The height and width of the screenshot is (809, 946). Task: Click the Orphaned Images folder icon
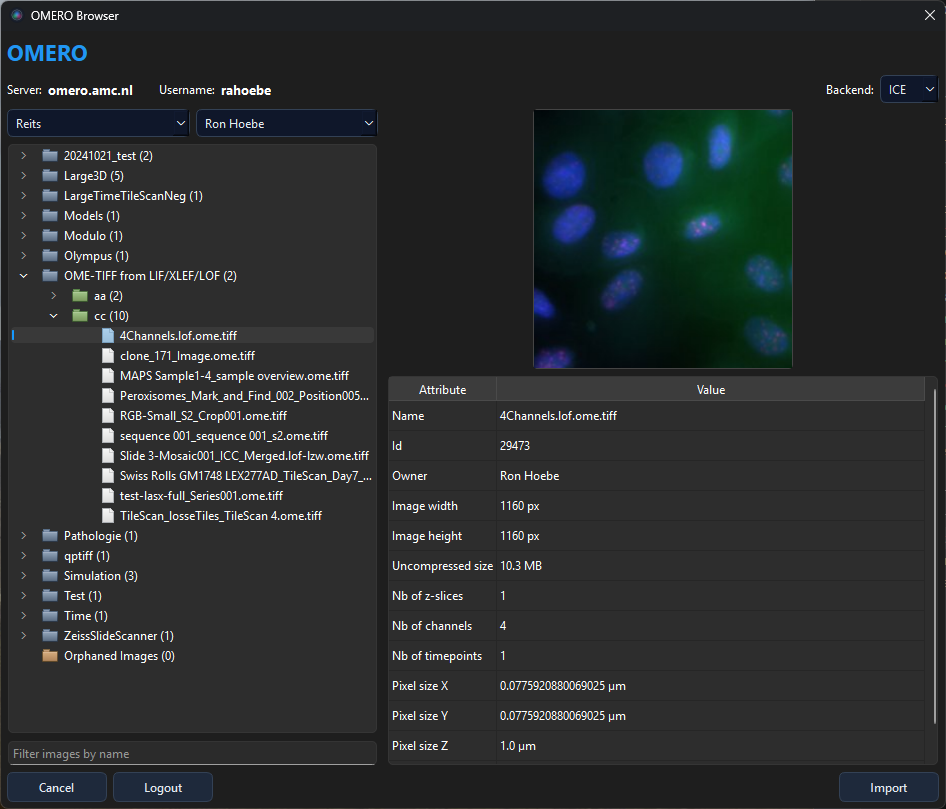(50, 656)
